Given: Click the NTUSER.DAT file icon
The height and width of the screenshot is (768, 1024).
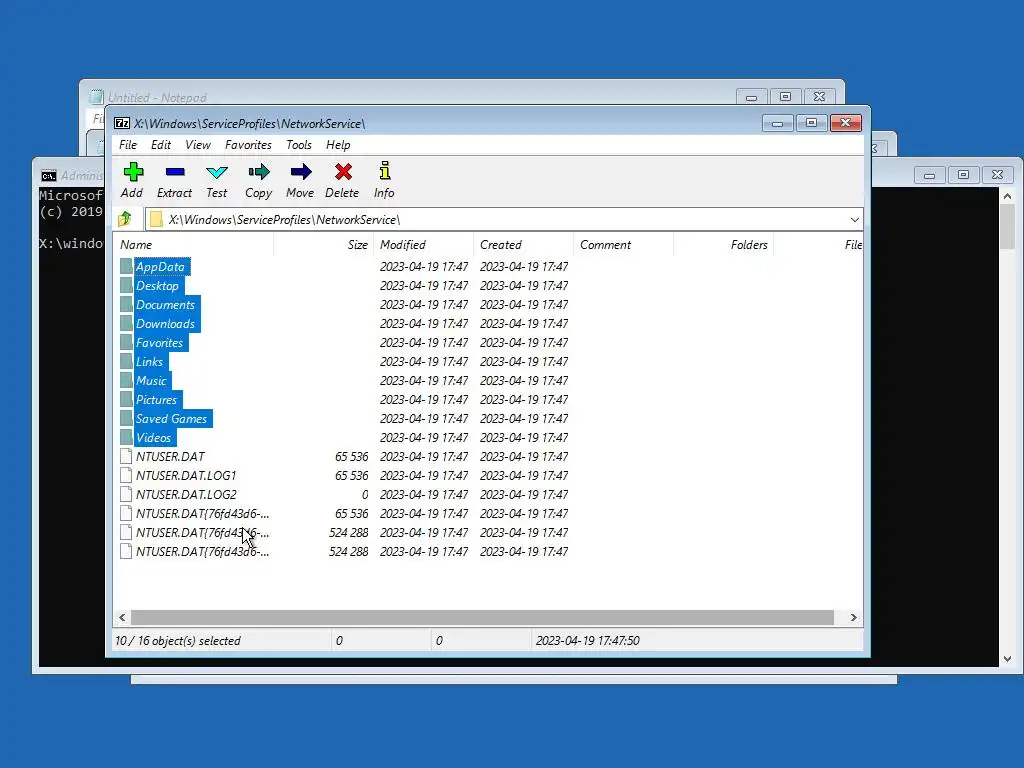Looking at the screenshot, I should [x=126, y=456].
